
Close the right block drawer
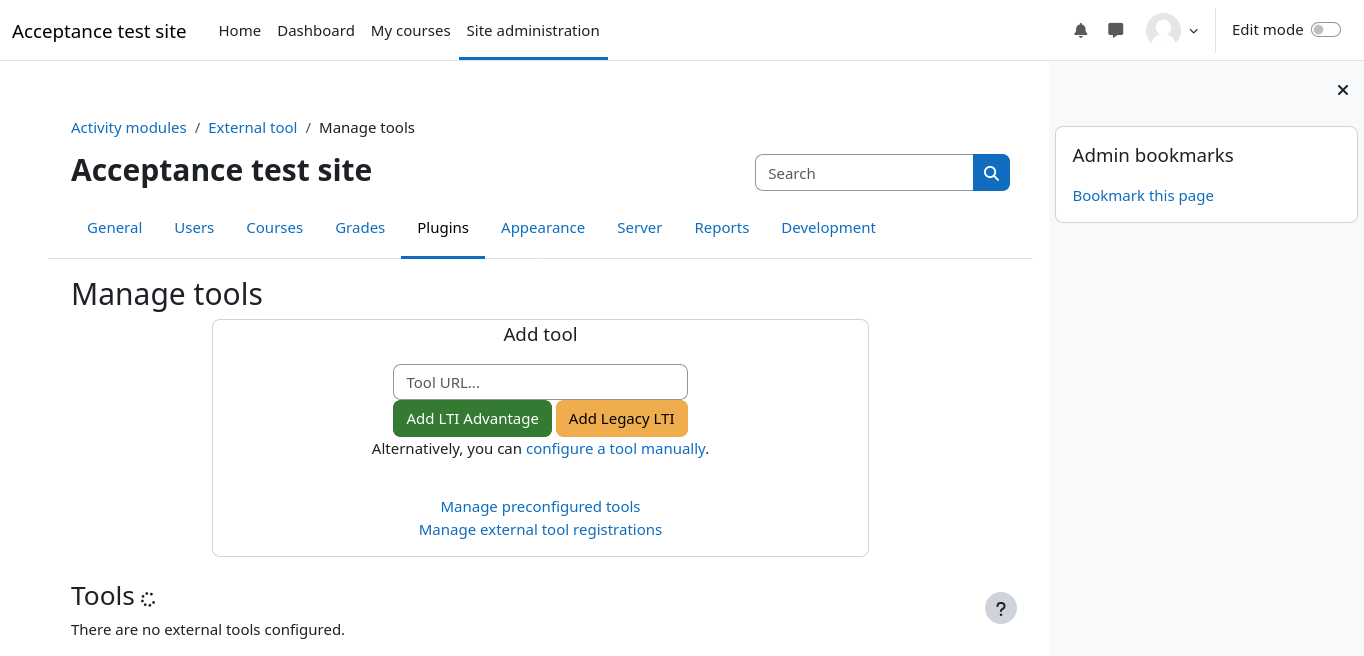pyautogui.click(x=1343, y=90)
